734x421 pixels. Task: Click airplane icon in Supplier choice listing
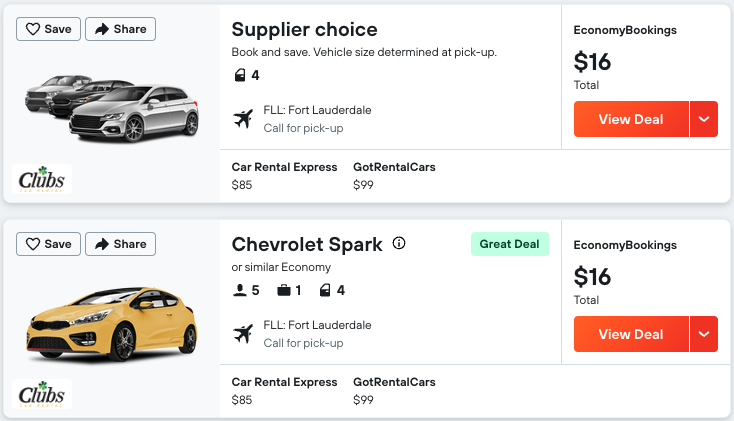click(243, 119)
